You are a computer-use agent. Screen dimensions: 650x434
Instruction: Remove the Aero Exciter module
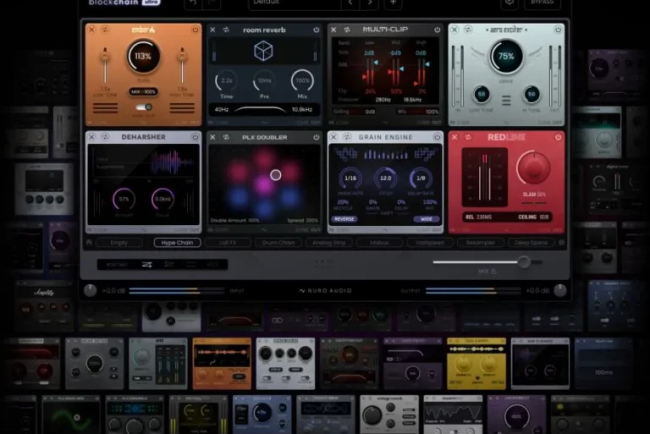455,30
